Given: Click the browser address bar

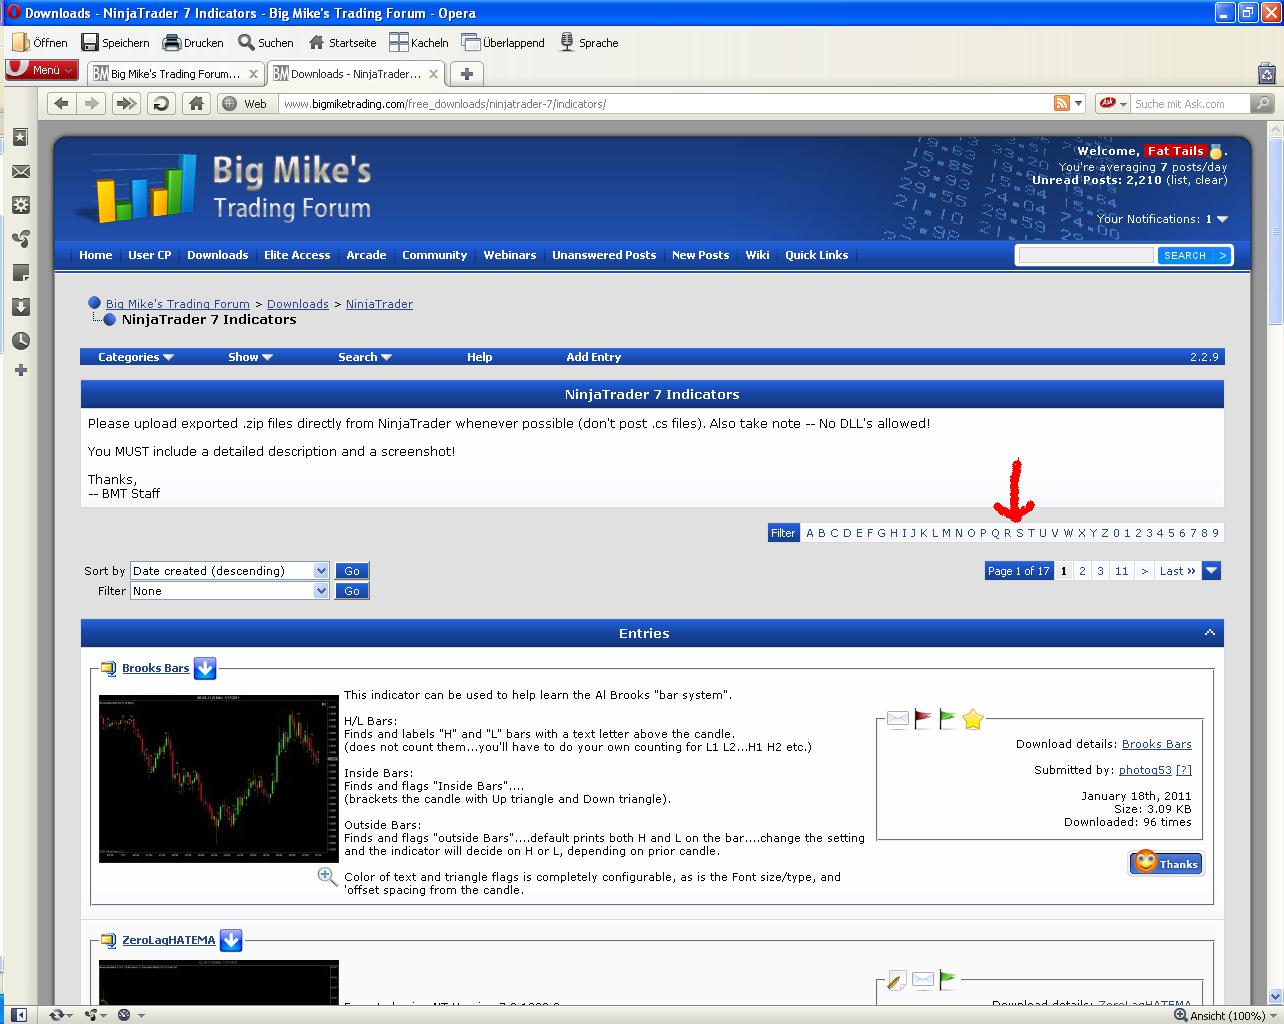Looking at the screenshot, I should click(x=665, y=104).
